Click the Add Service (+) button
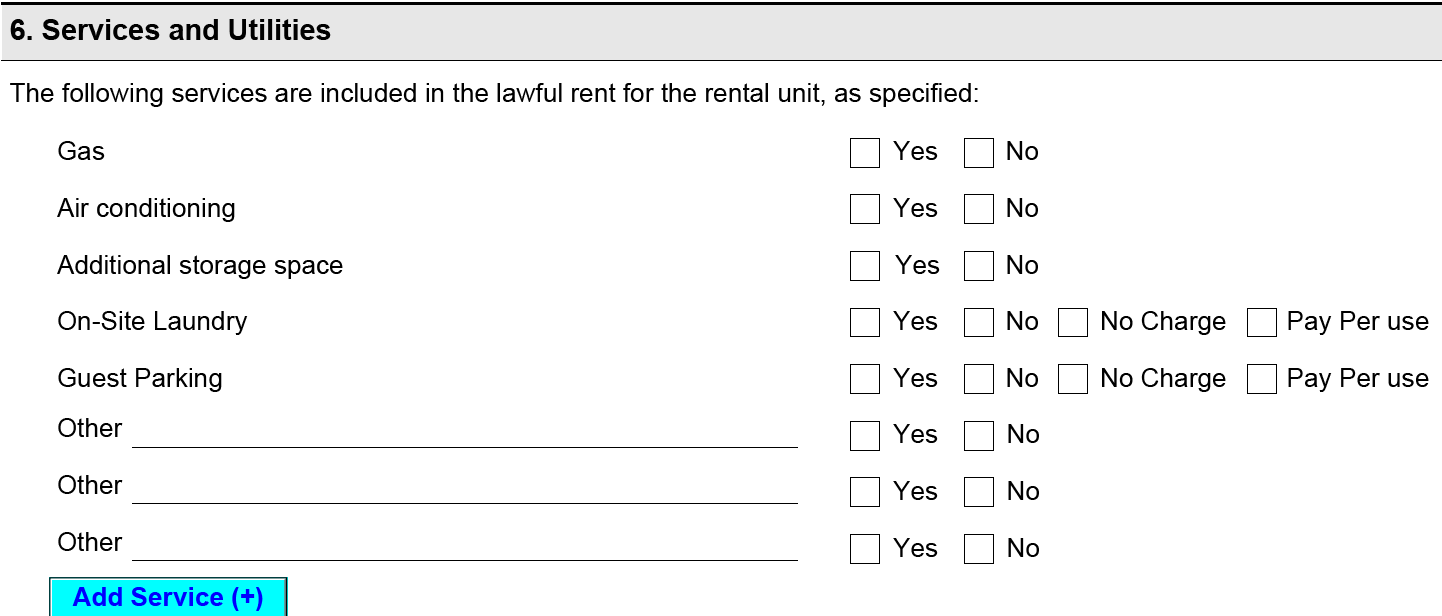Viewport: 1442px width, 616px height. click(x=168, y=597)
